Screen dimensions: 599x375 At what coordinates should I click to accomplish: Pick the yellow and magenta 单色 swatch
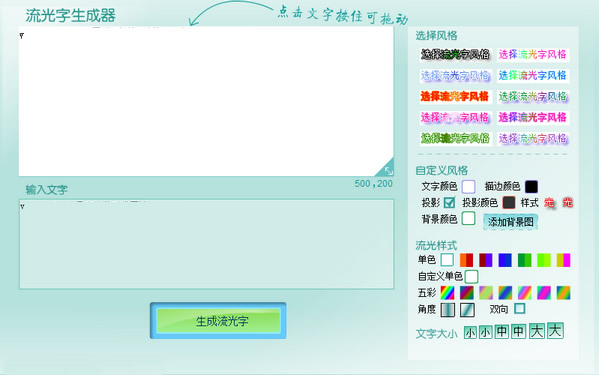[563, 260]
